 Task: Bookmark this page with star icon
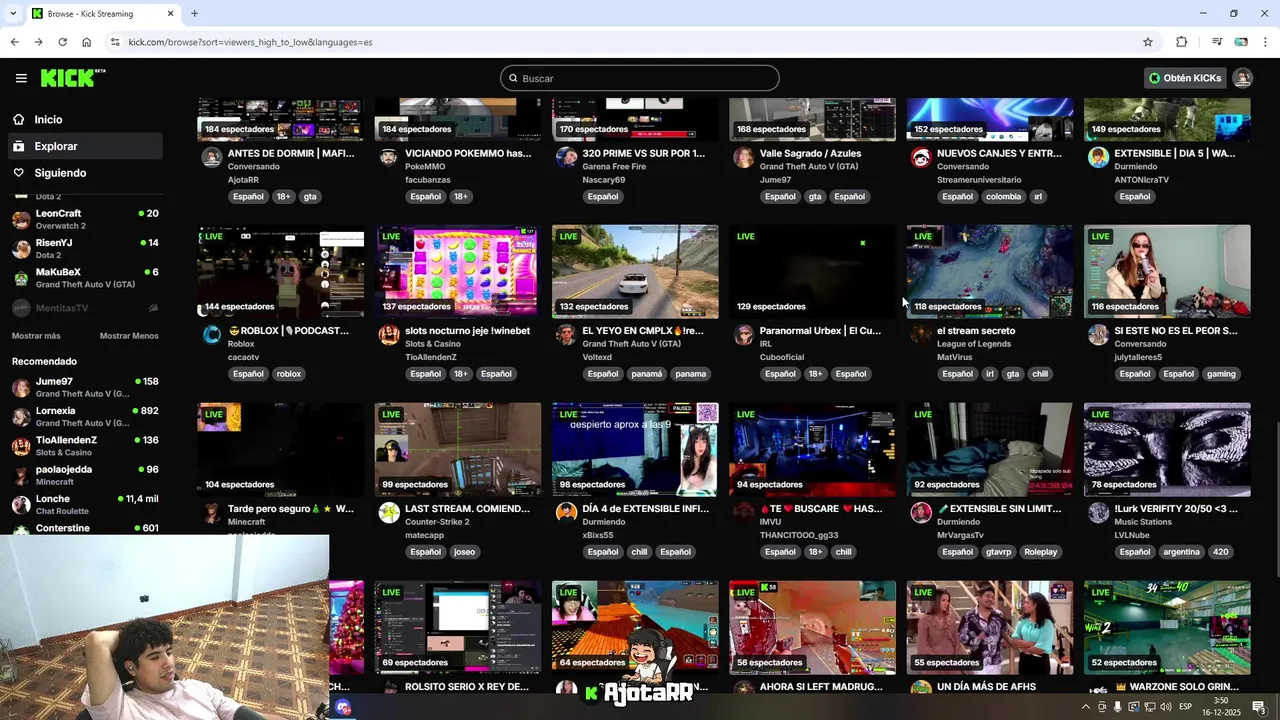(x=1148, y=42)
